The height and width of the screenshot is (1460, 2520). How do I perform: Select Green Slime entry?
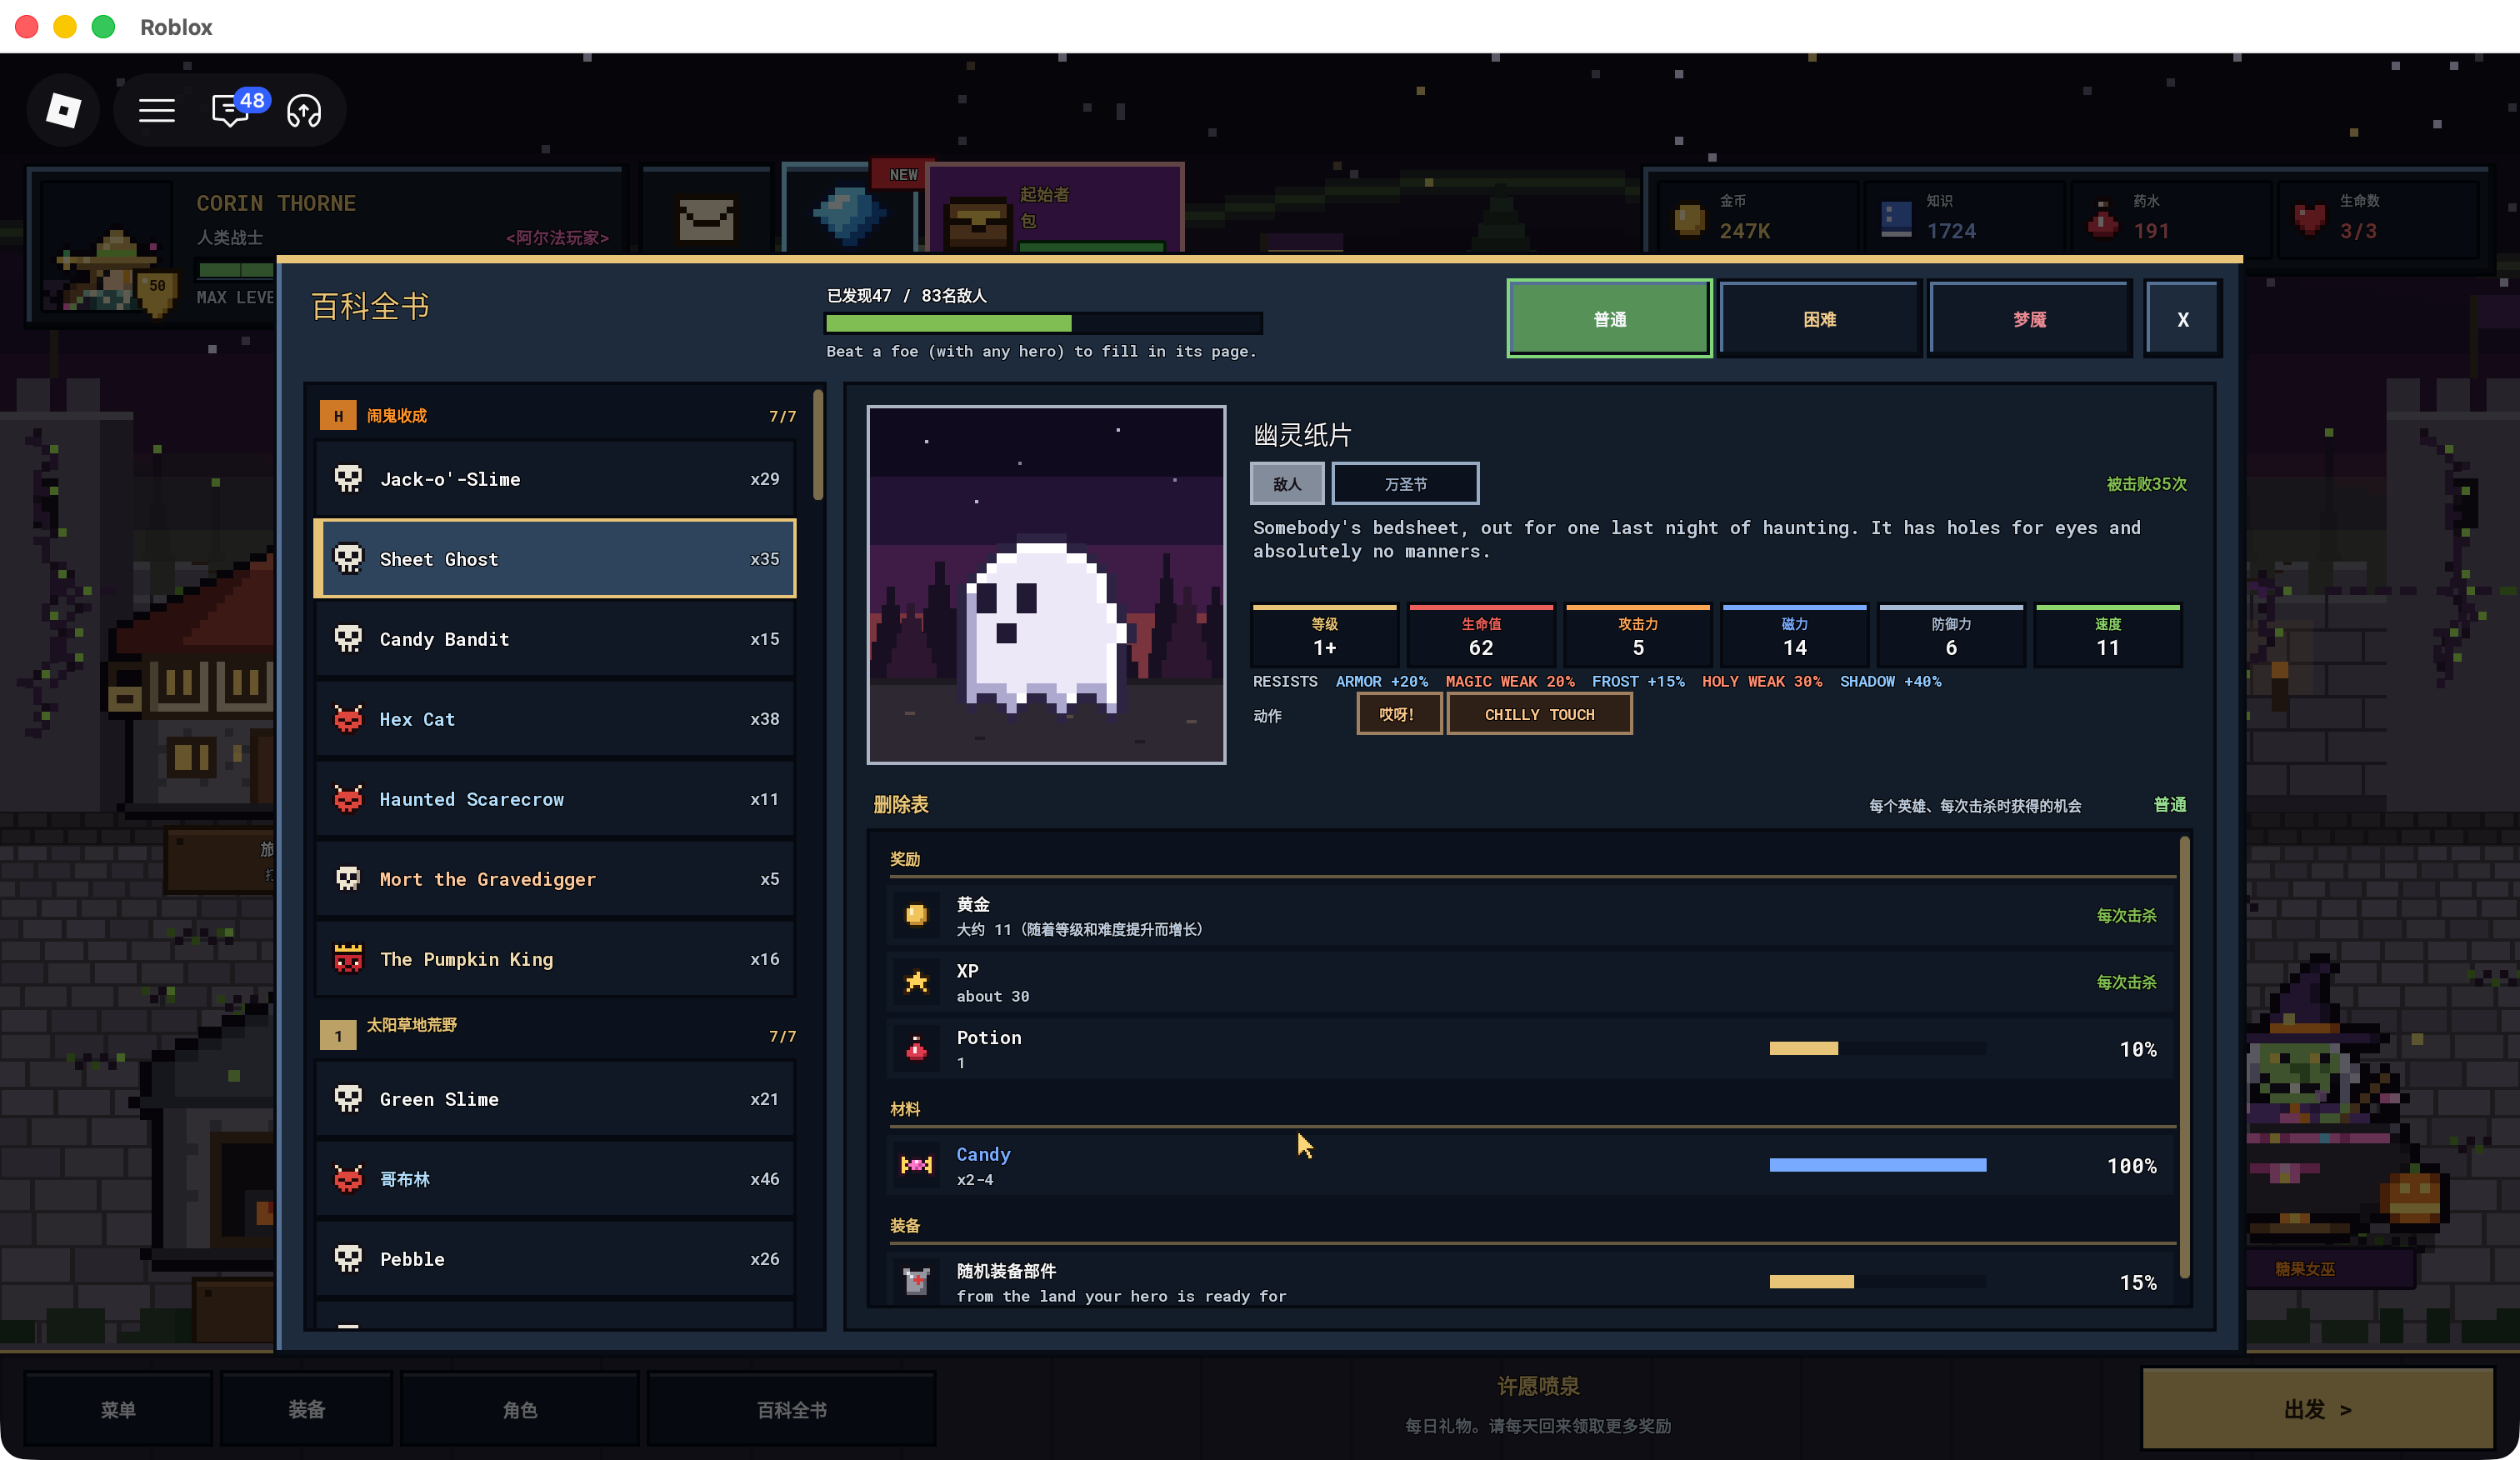556,1098
